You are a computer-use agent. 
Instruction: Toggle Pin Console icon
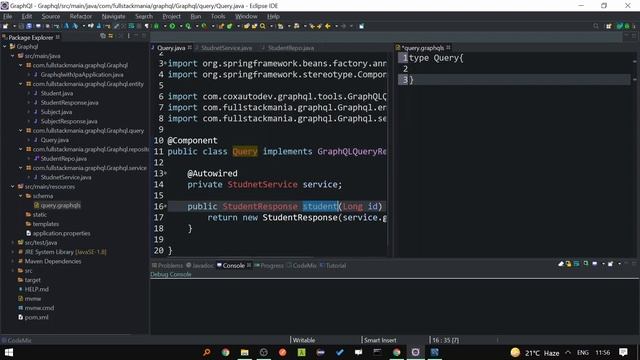(x=586, y=264)
